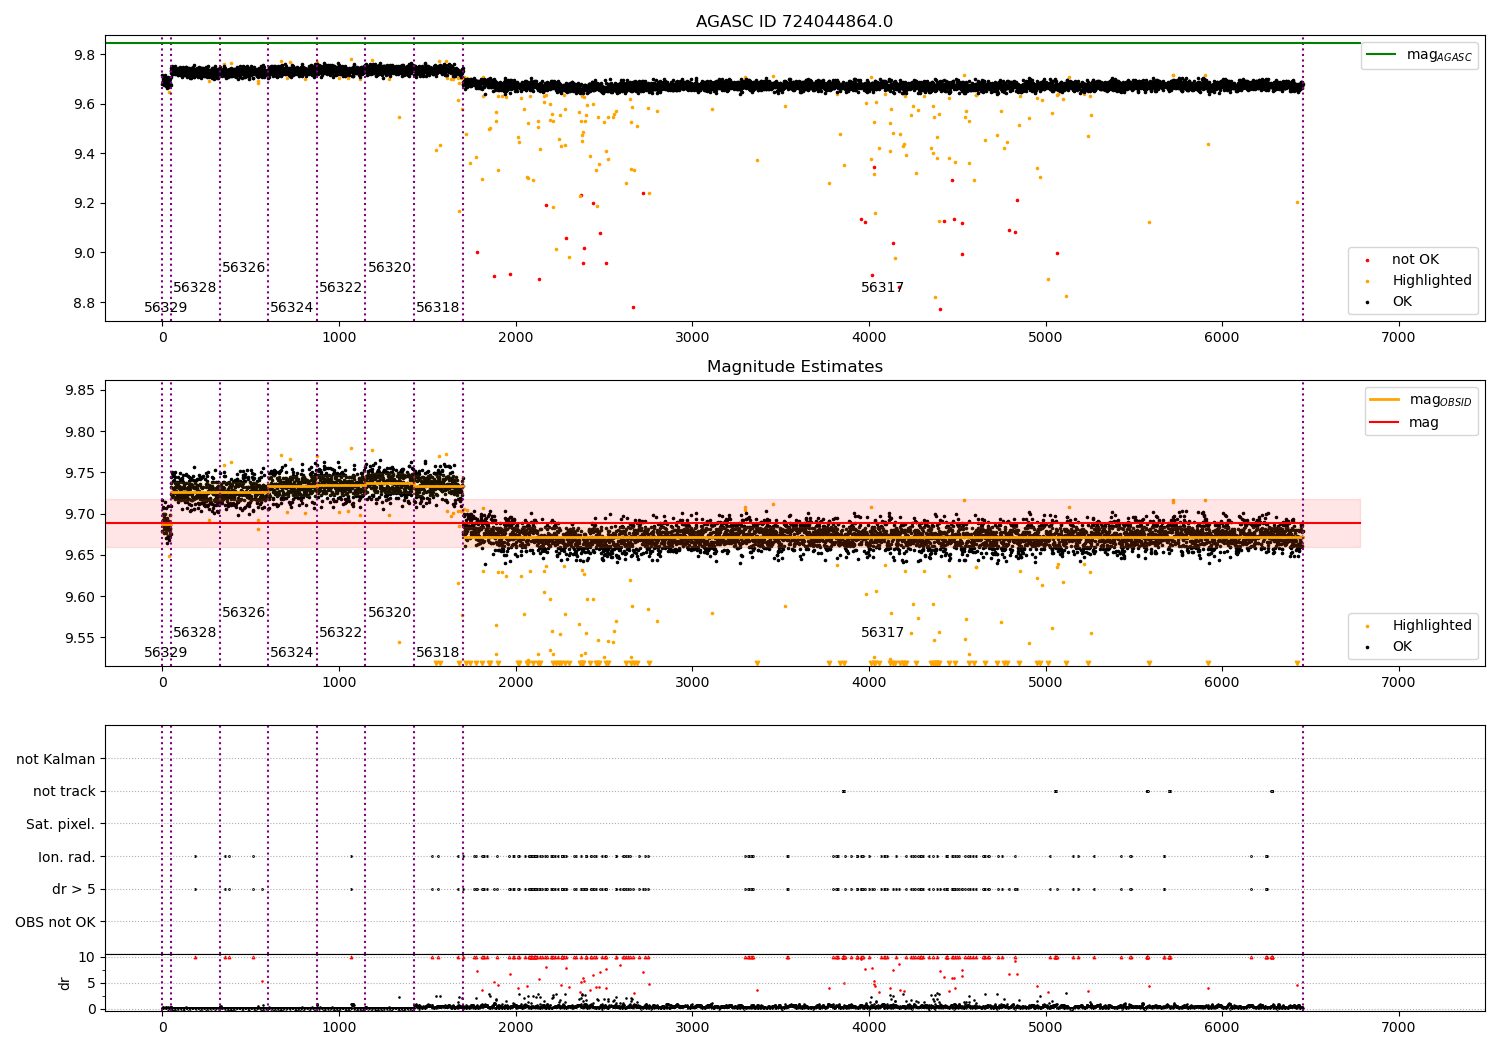This screenshot has height=1050, width=1500.
Task: Select the 56324 label in Magnitude Estimates plot
Action: 291,653
